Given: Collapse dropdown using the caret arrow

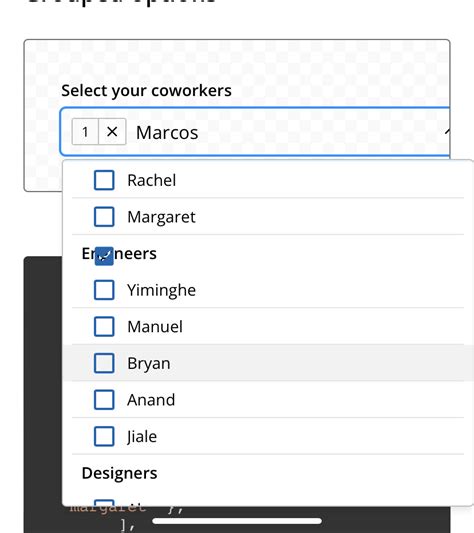Looking at the screenshot, I should [x=447, y=132].
